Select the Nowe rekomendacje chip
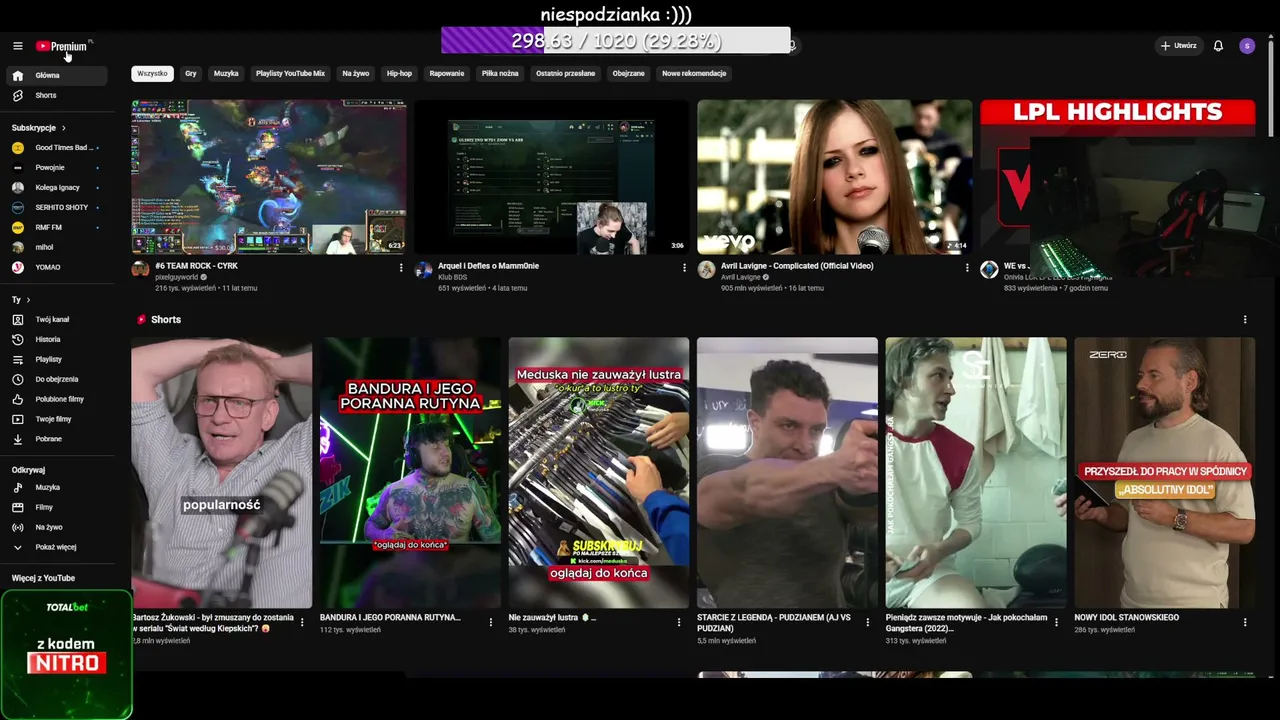Screen dimensions: 1280x720 coord(694,73)
